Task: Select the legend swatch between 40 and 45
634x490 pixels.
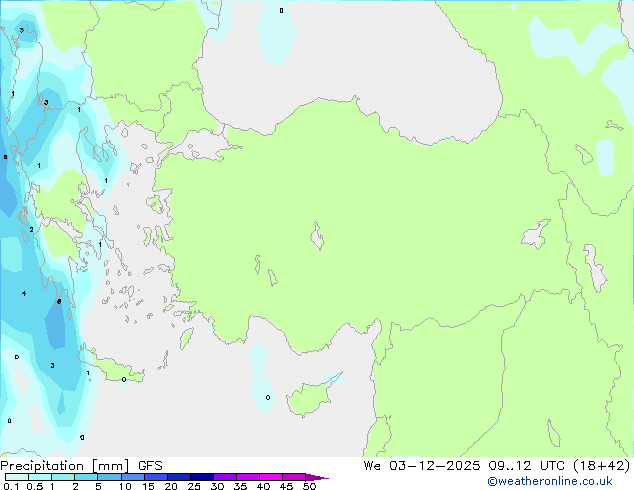Action: click(271, 477)
